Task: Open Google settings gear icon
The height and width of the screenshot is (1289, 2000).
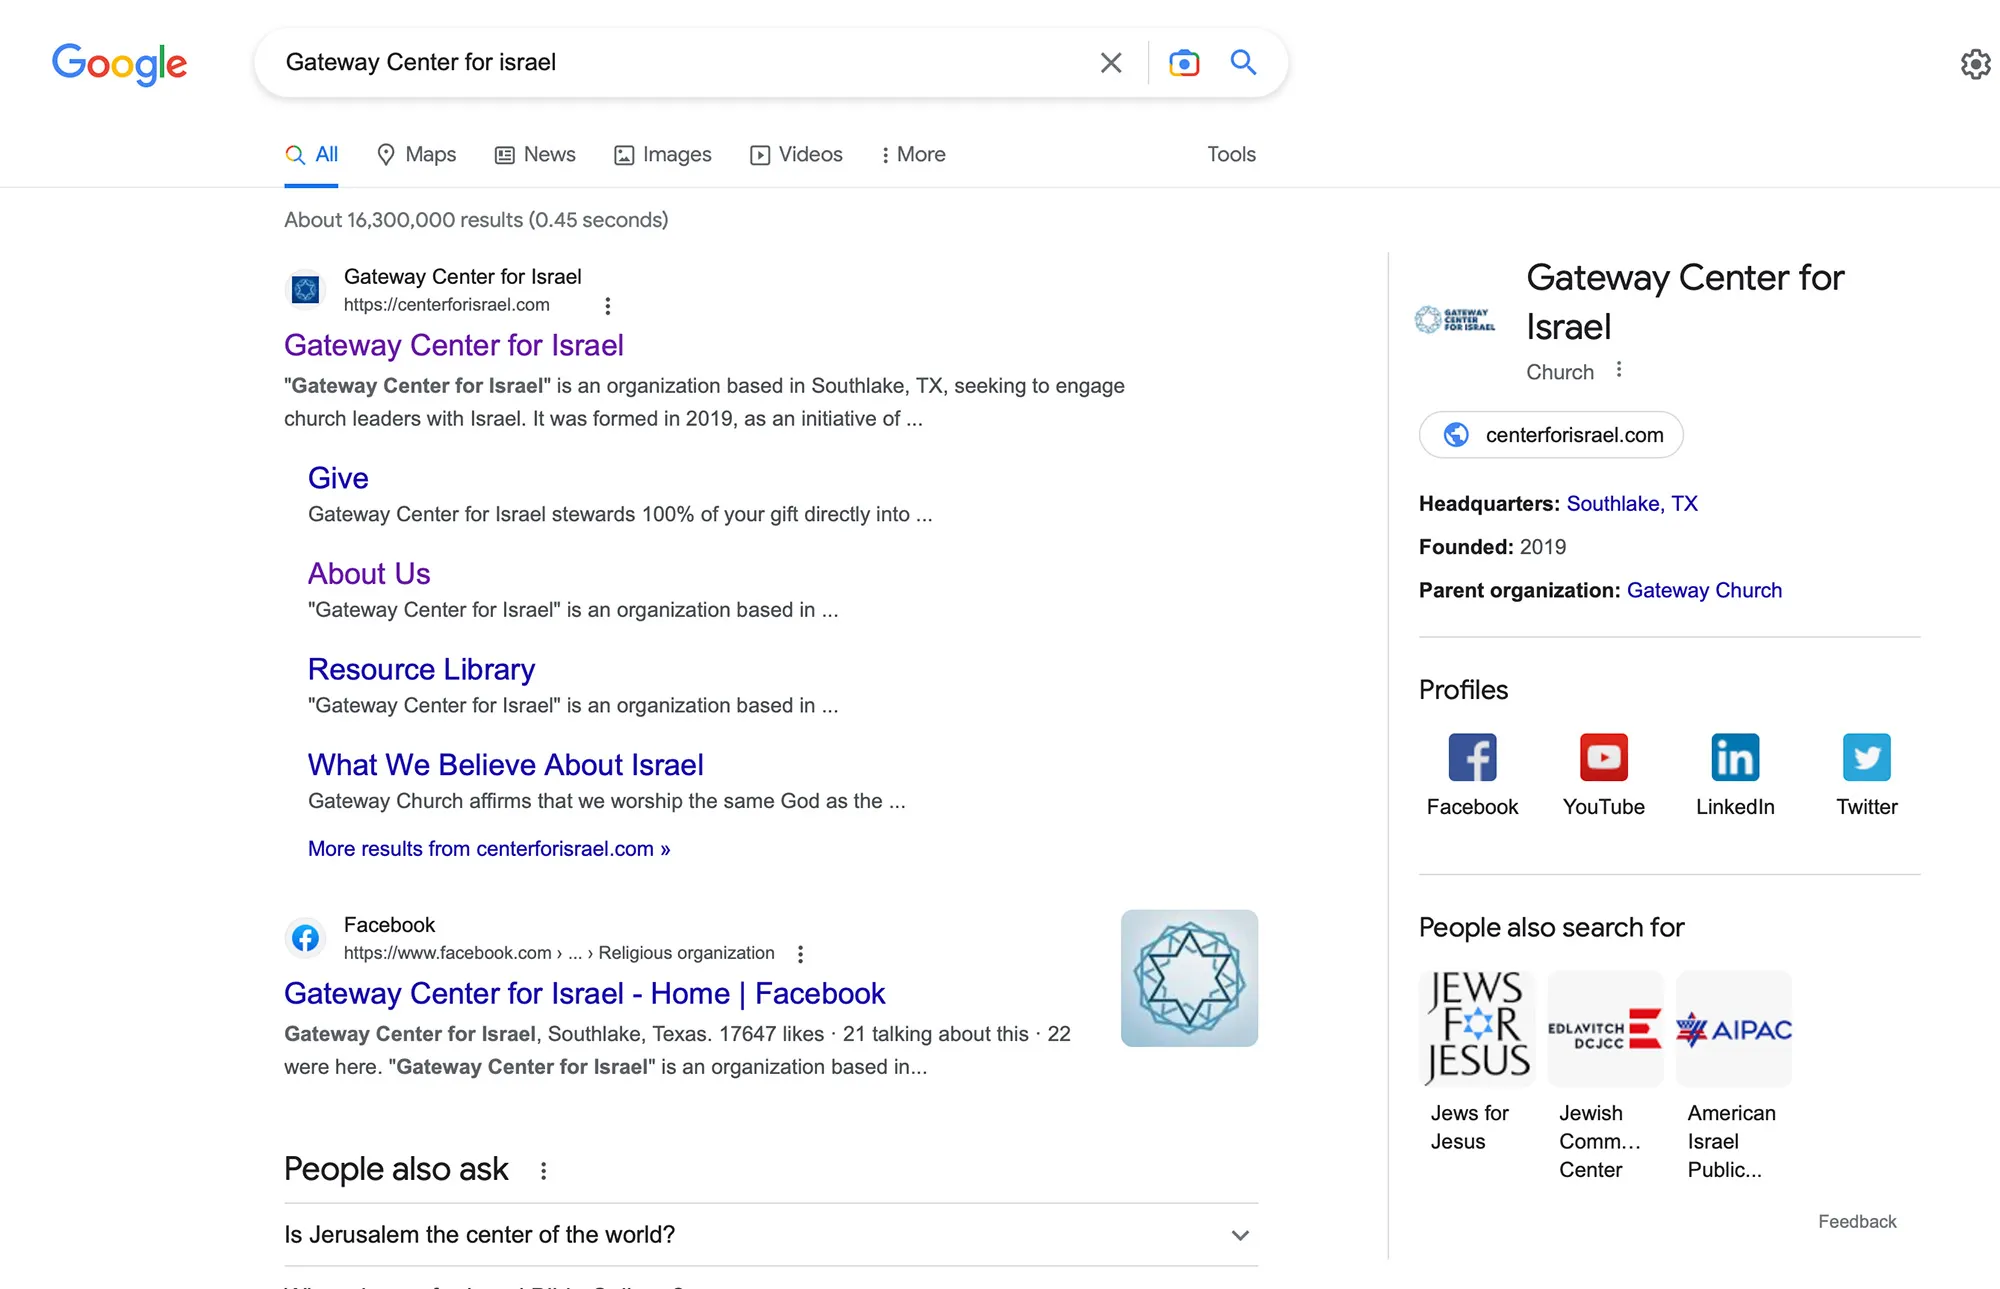Action: (1975, 64)
